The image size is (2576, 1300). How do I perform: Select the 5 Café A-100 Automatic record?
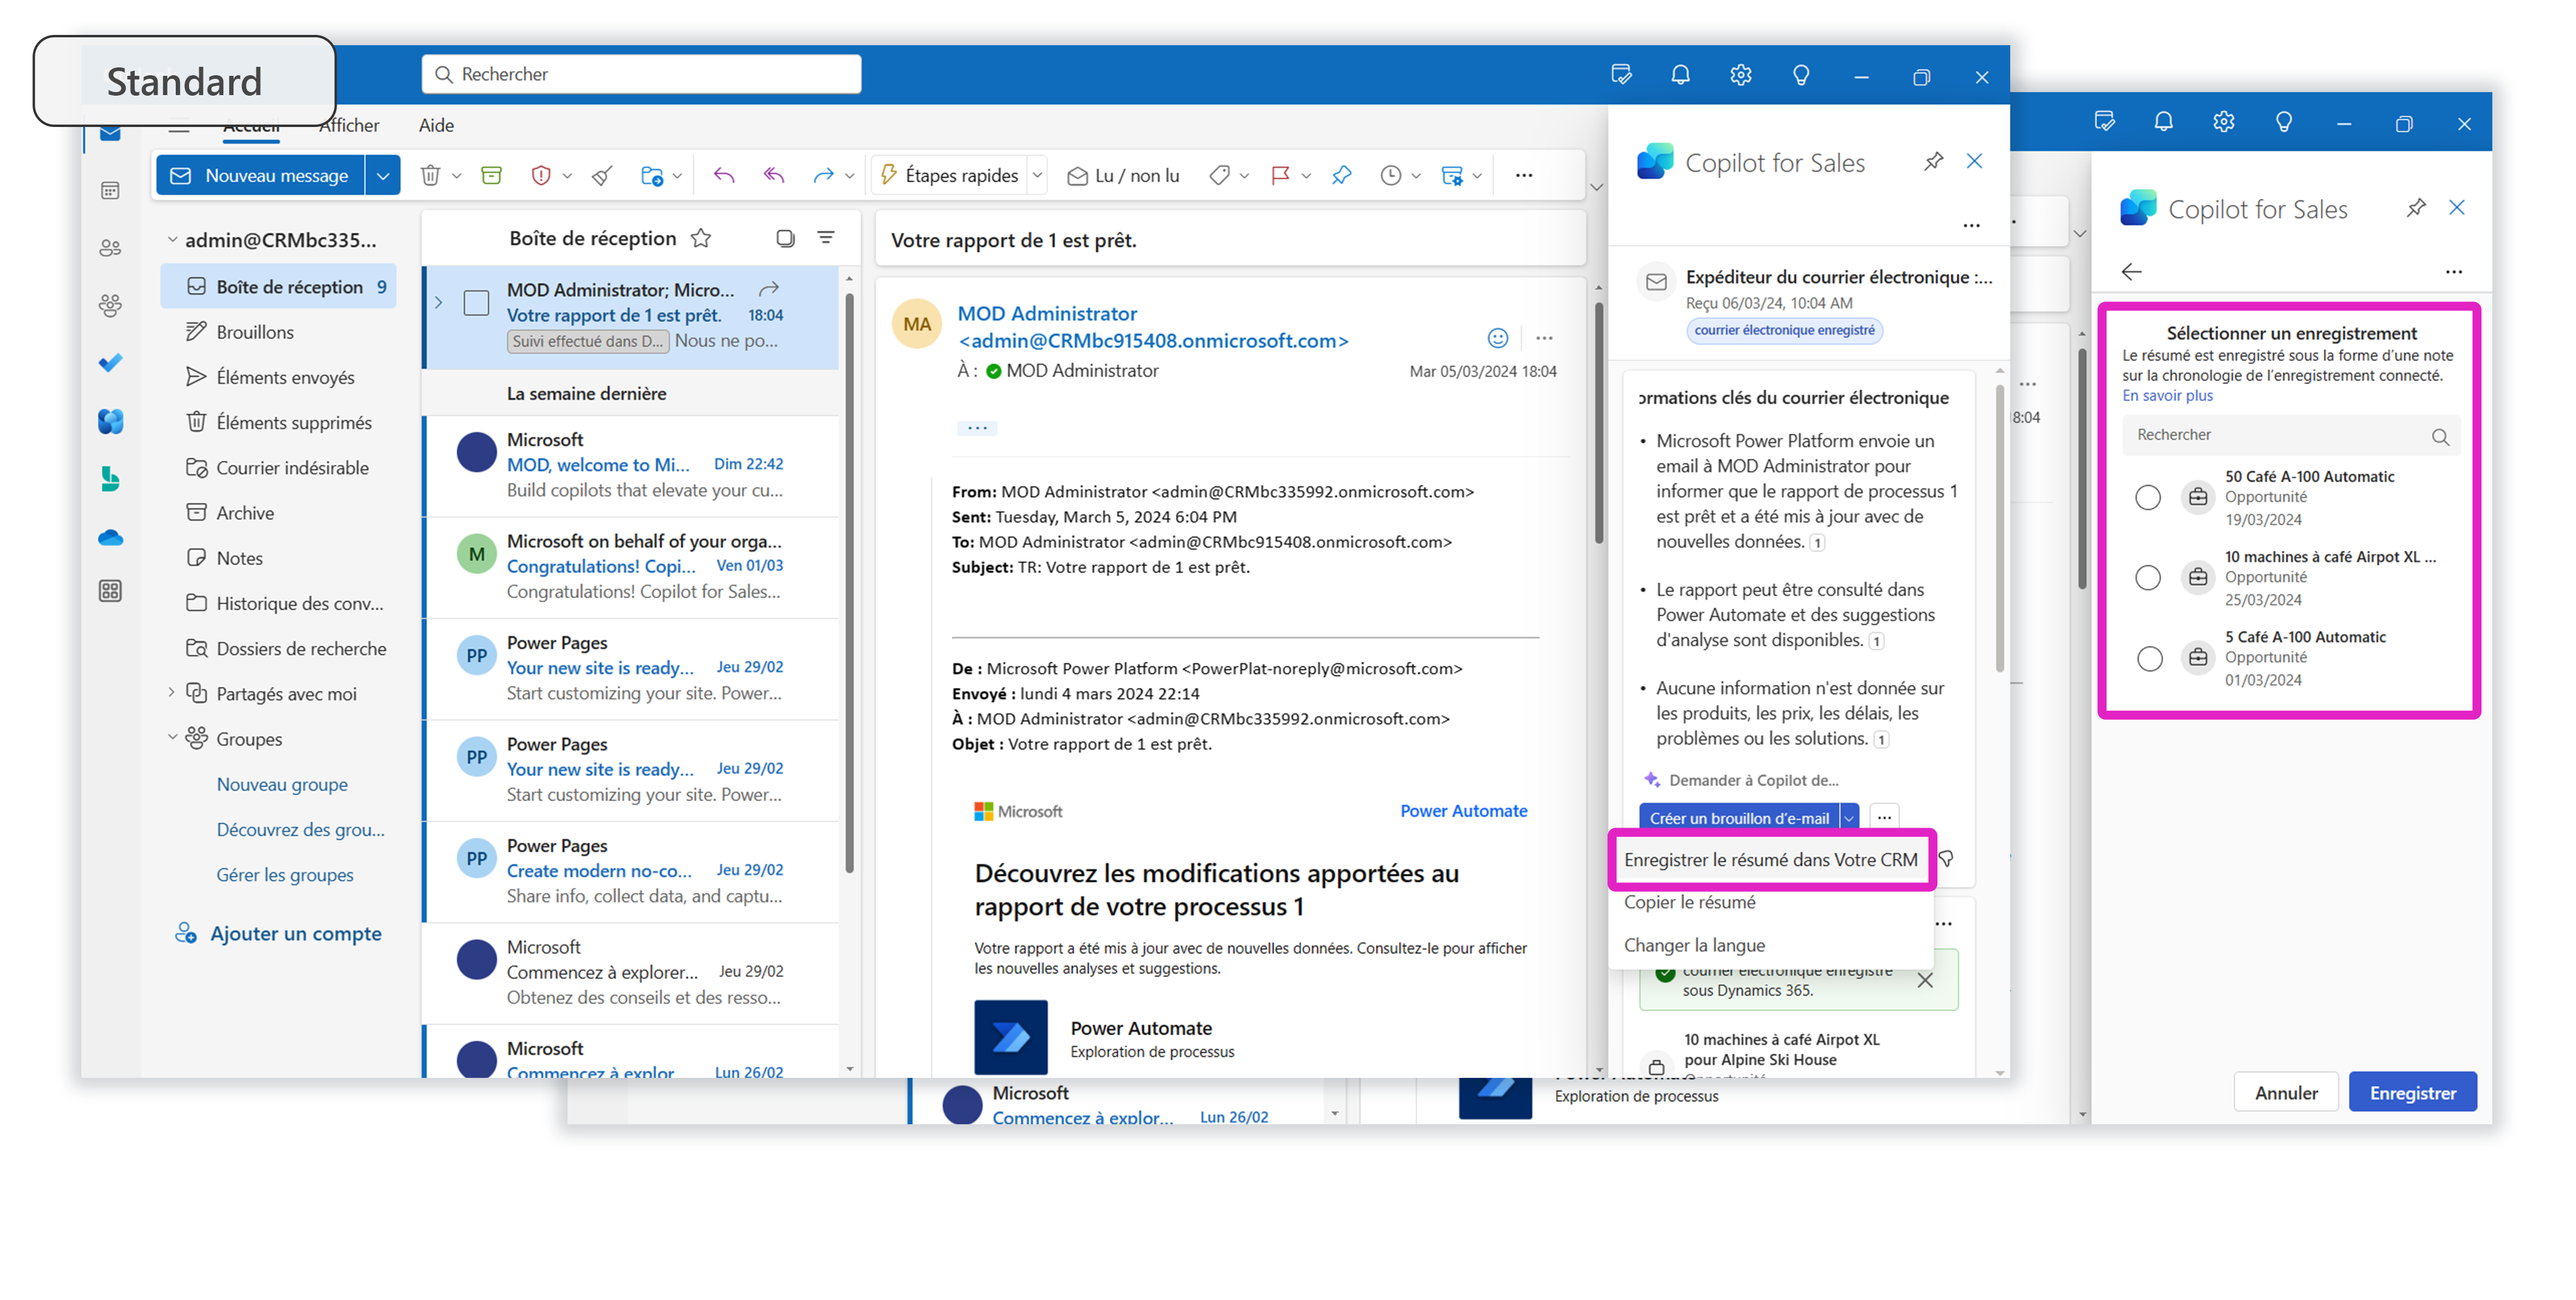(2148, 658)
